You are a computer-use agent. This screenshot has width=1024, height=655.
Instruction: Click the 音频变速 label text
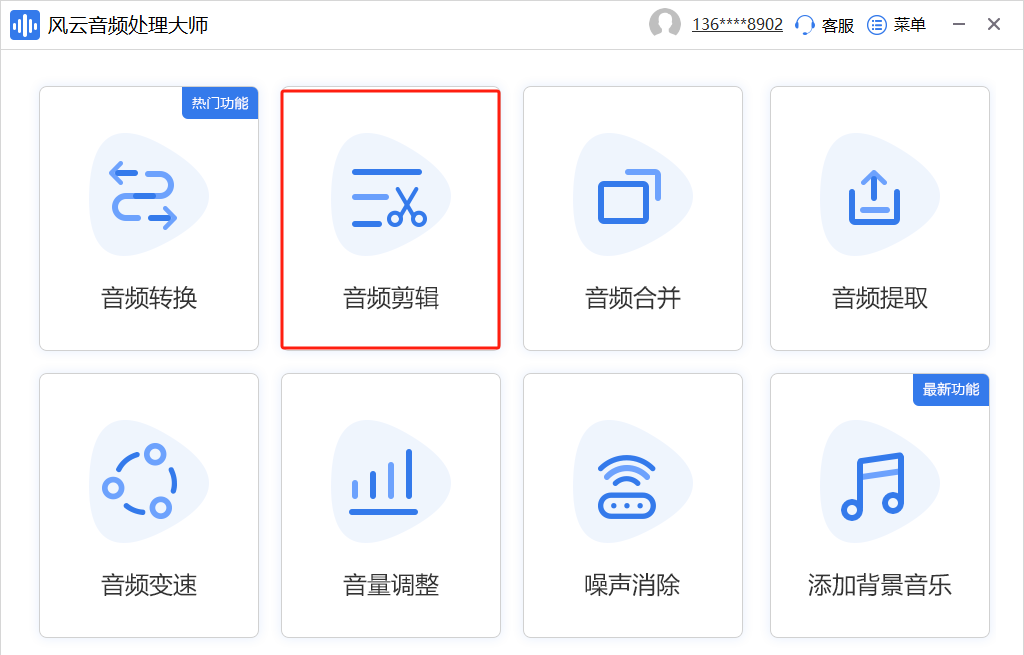pyautogui.click(x=149, y=584)
